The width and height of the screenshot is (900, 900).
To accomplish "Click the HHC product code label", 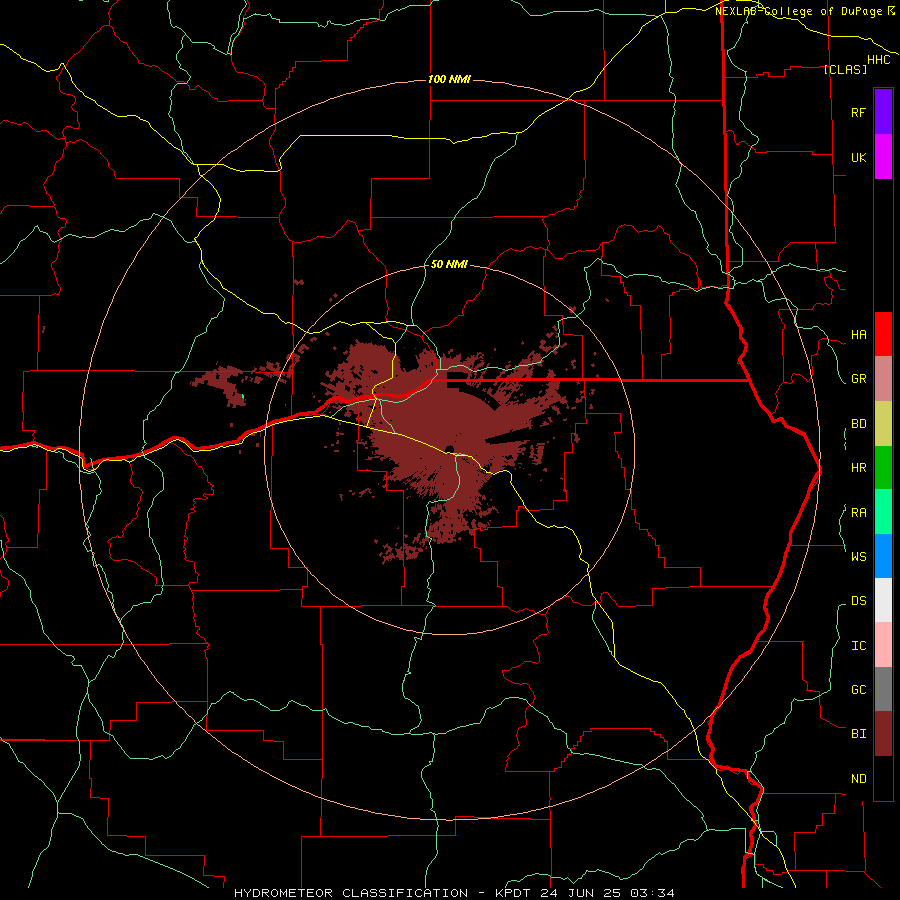I will tap(879, 60).
